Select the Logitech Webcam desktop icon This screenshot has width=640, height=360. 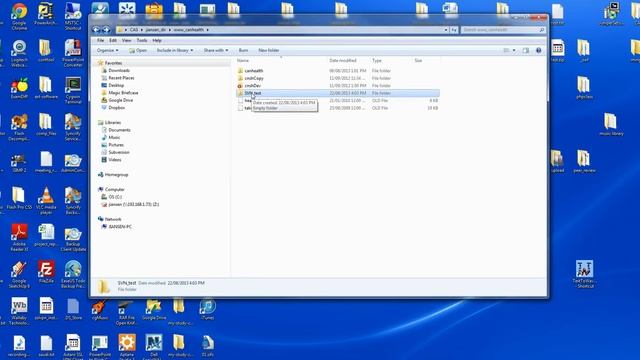tap(19, 53)
